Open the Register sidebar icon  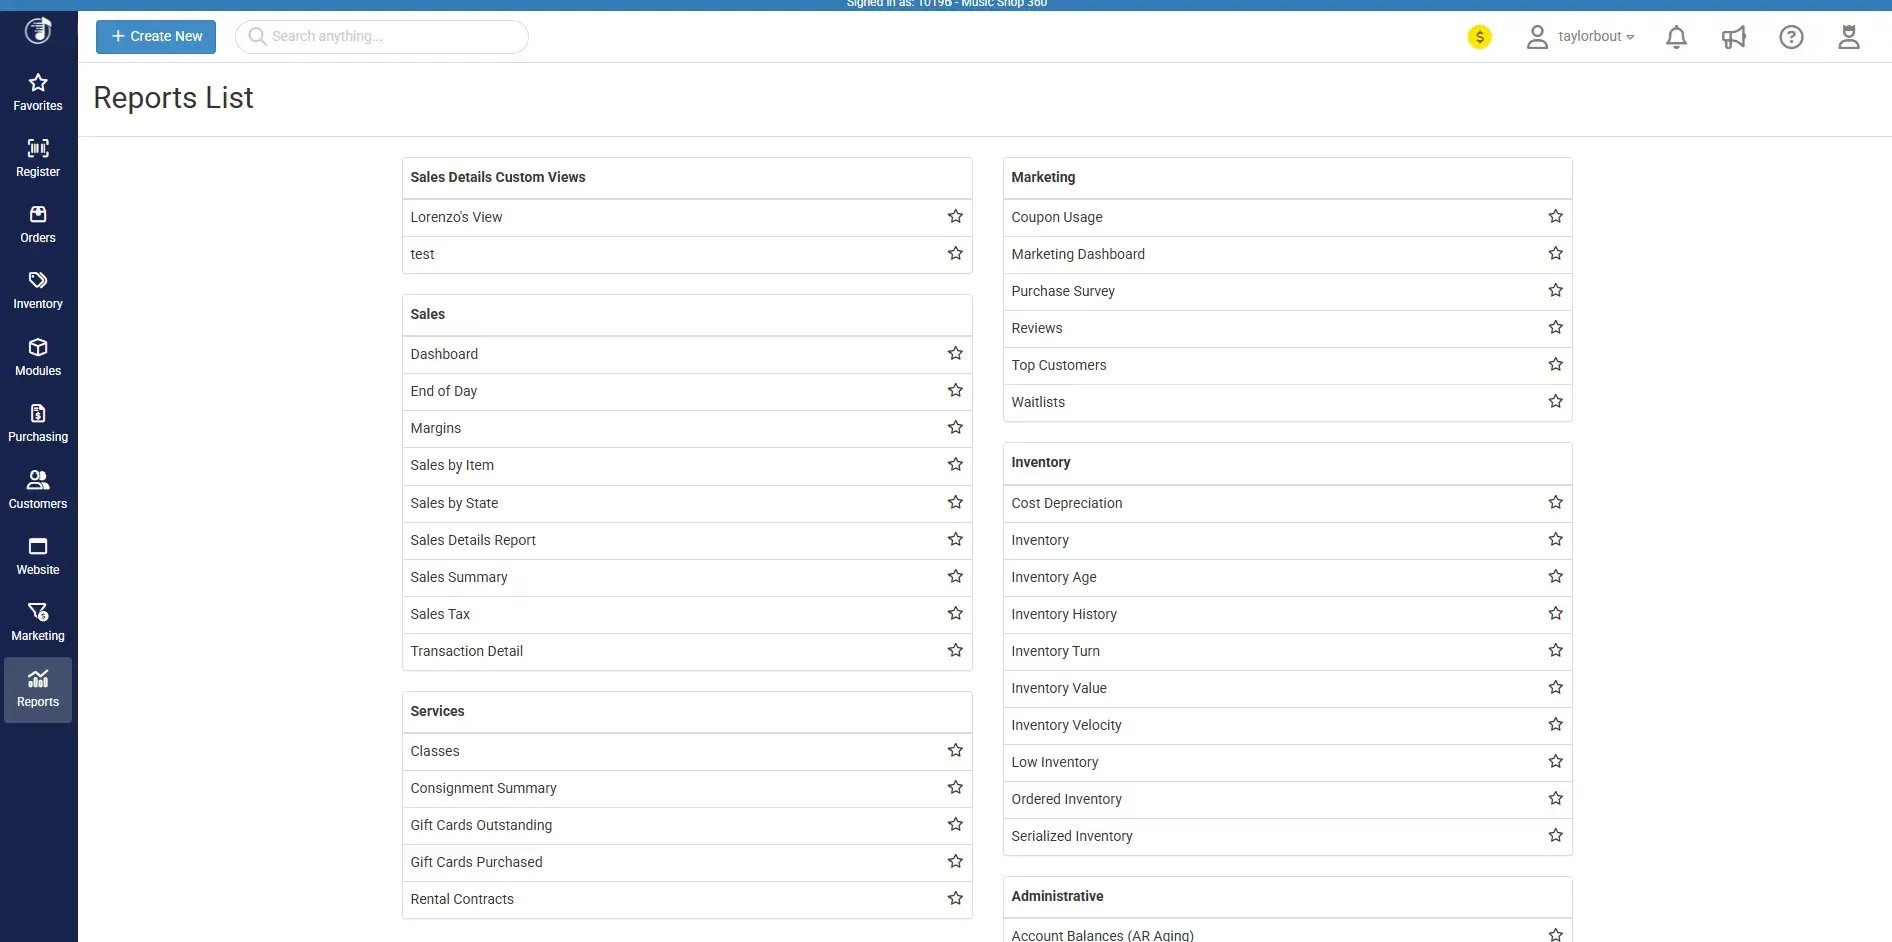click(38, 158)
